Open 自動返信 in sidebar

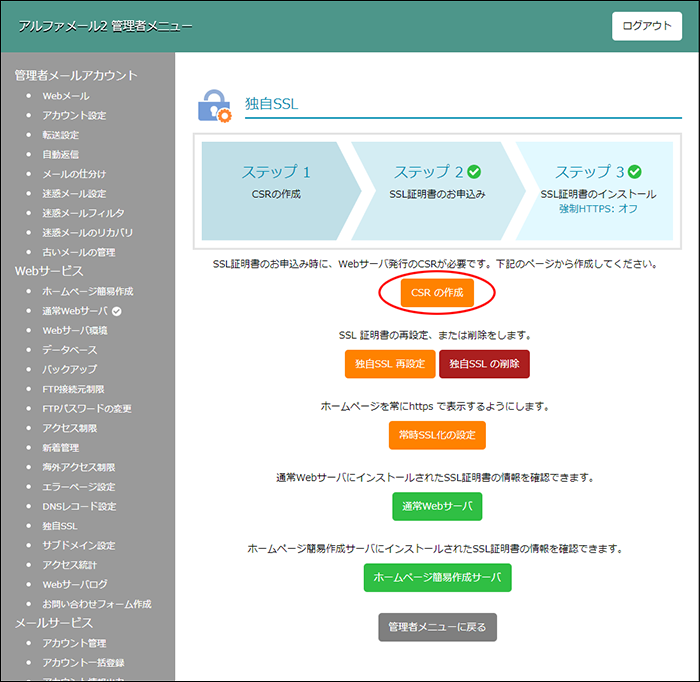click(60, 154)
